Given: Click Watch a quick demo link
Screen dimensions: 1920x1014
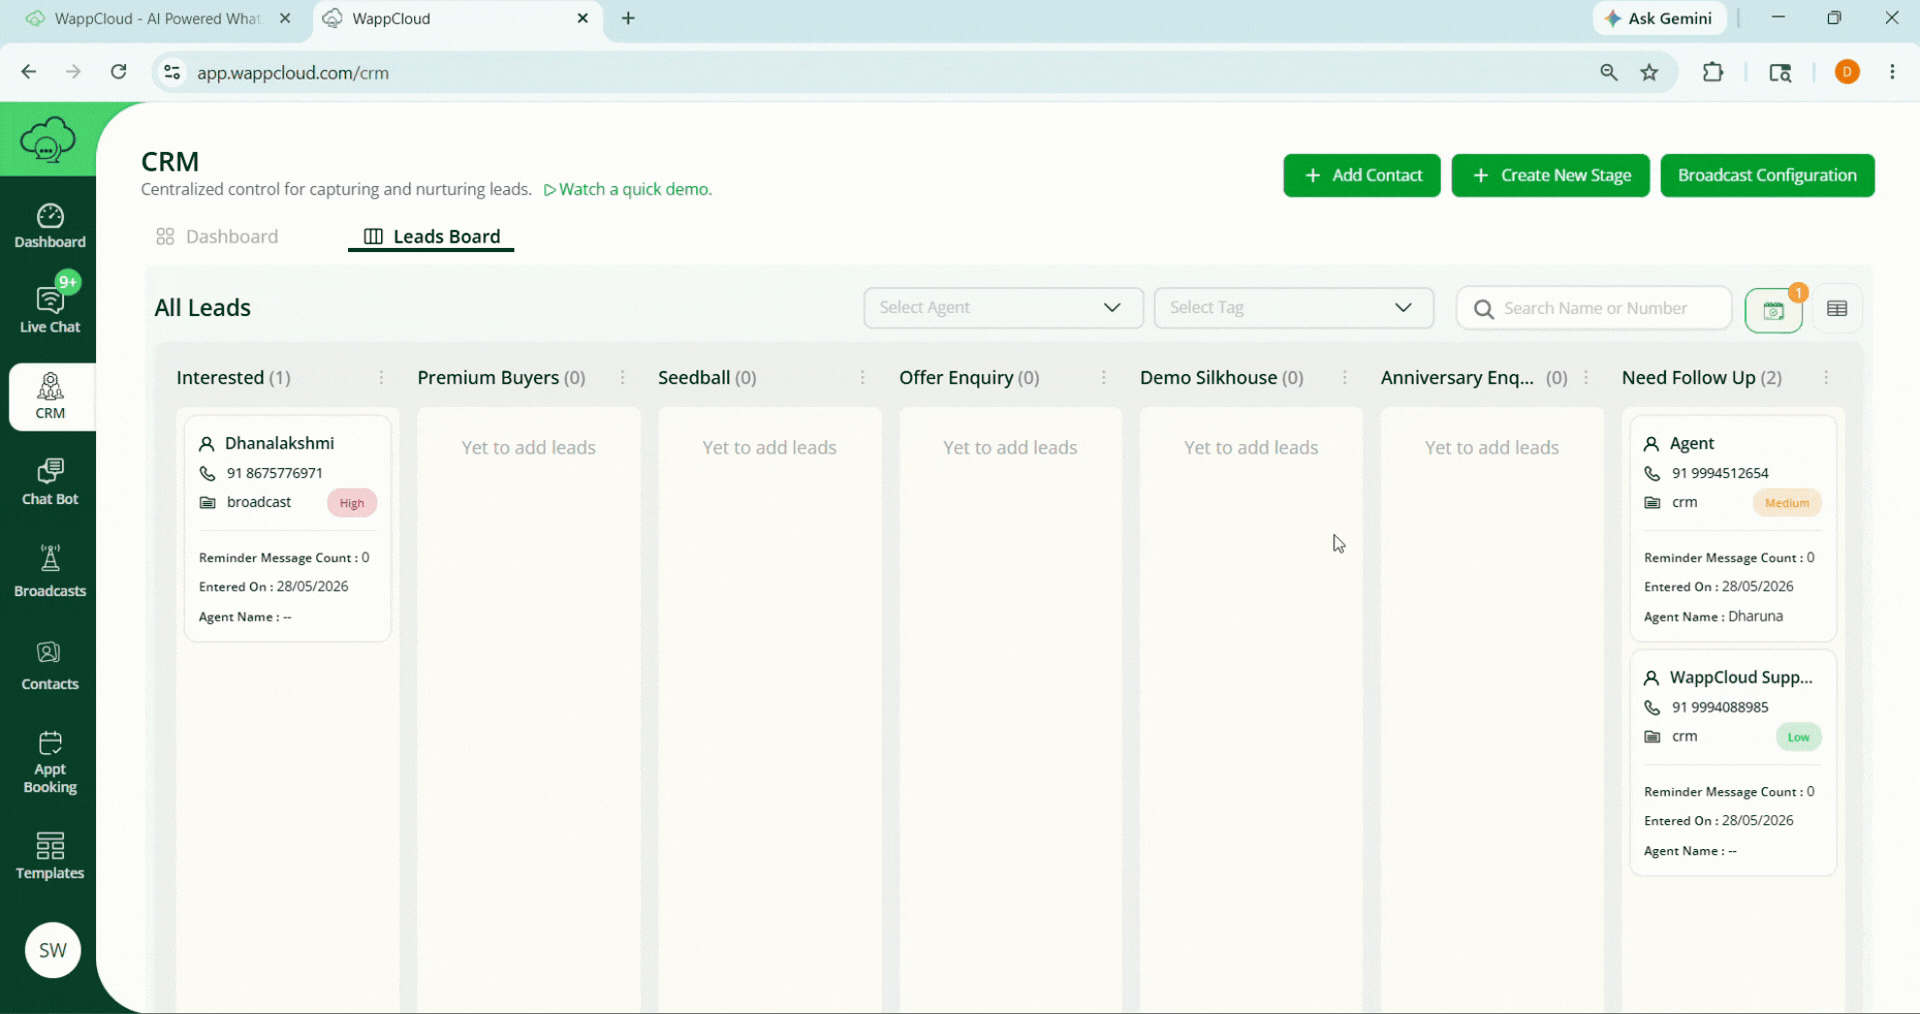Looking at the screenshot, I should click(628, 190).
